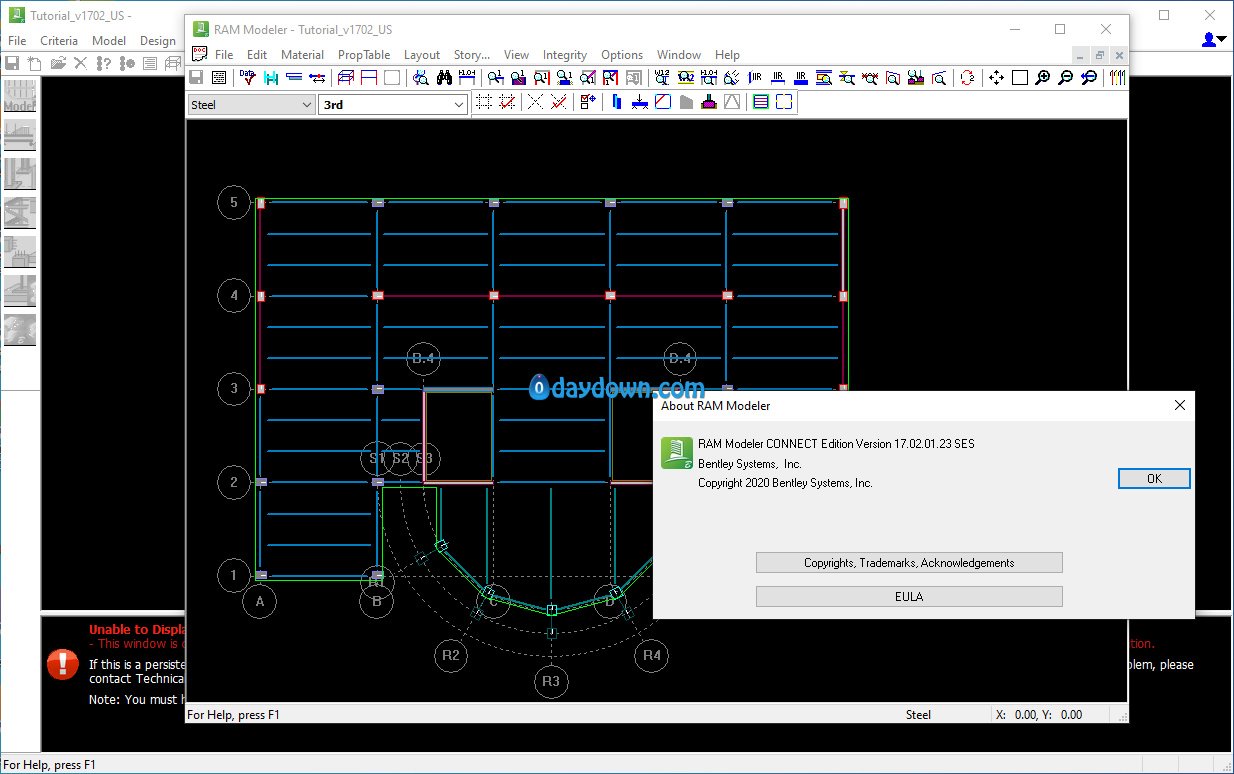1234x774 pixels.
Task: Click the zoom in magnifier icon
Action: (1043, 78)
